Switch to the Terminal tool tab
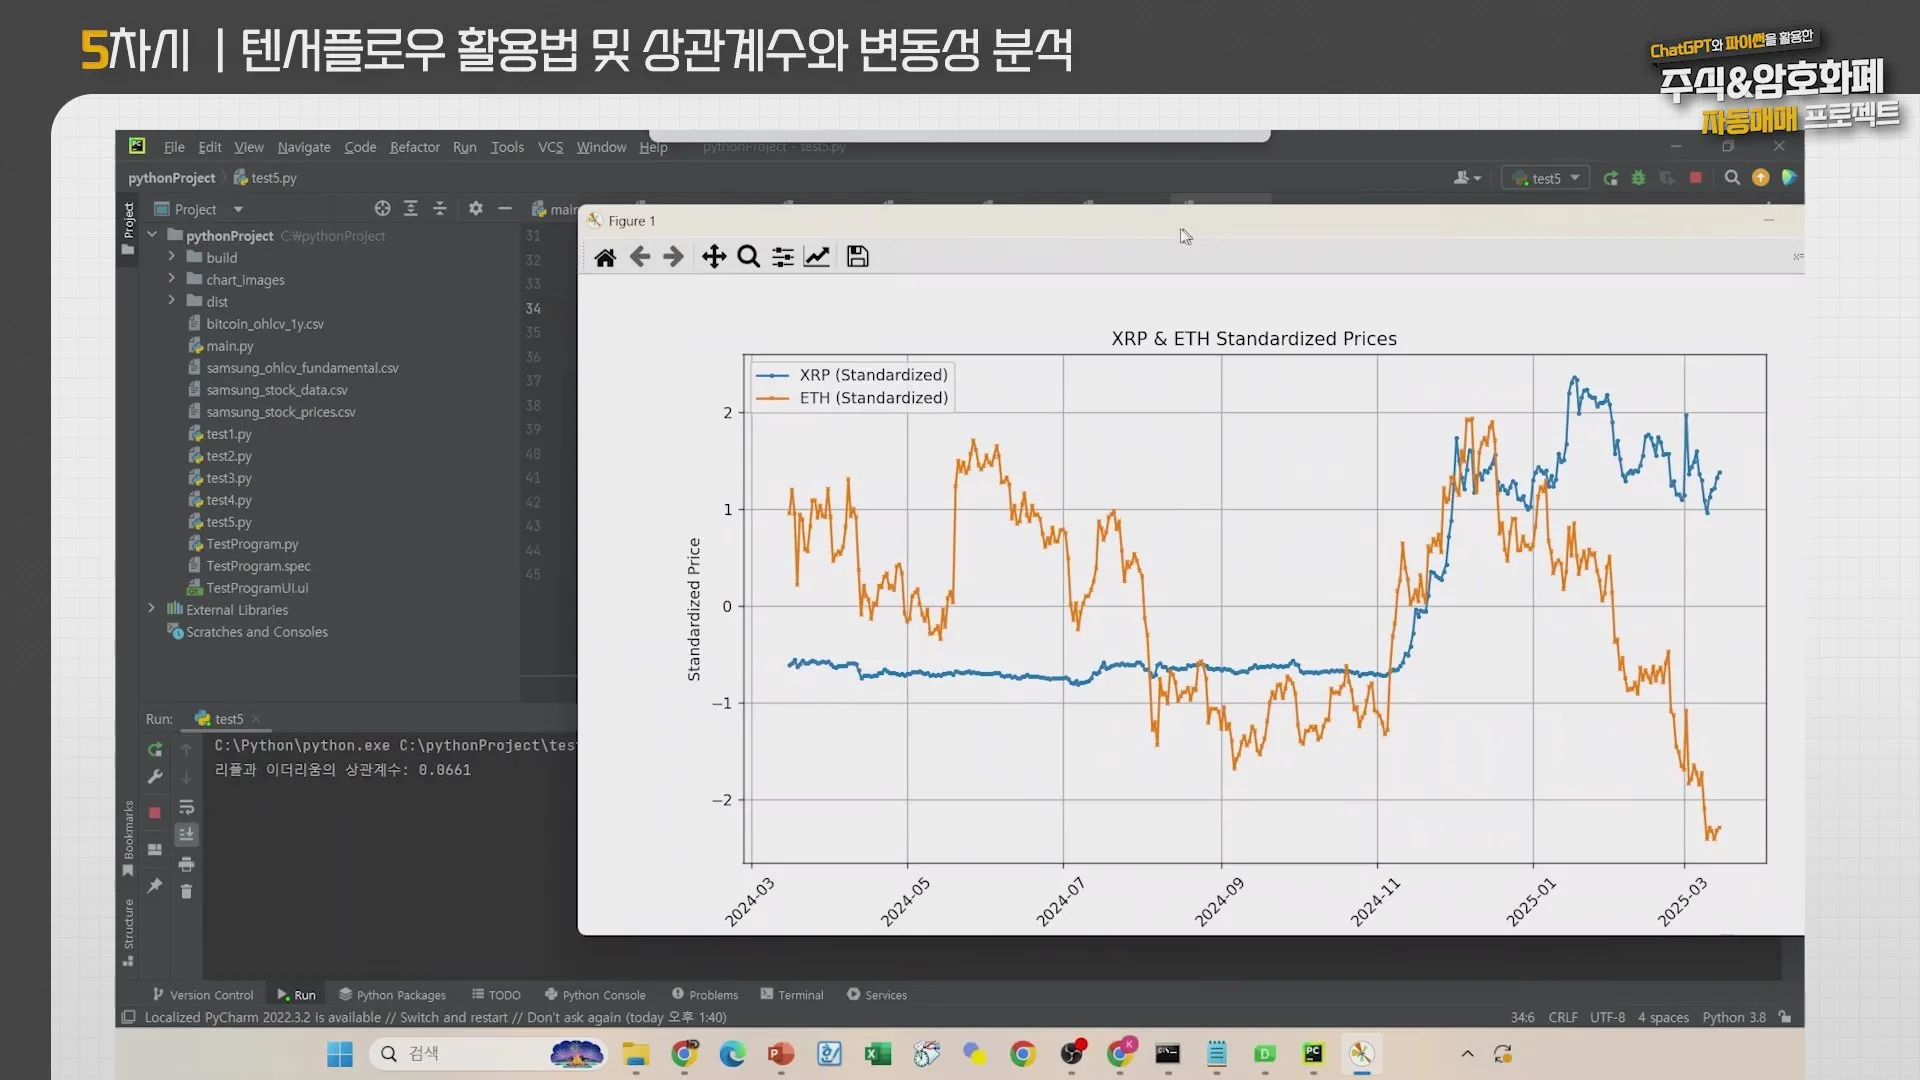Screen dimensions: 1920x1080 (x=792, y=995)
